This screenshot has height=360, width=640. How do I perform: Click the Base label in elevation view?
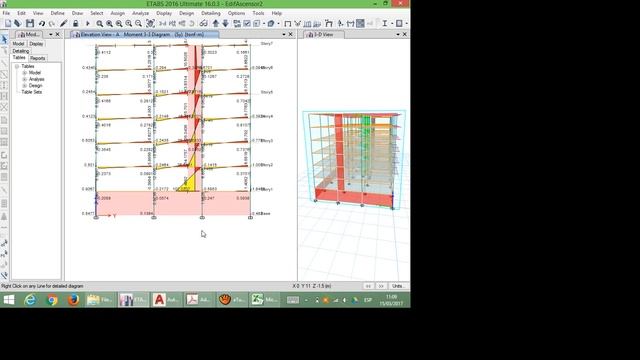click(x=265, y=213)
